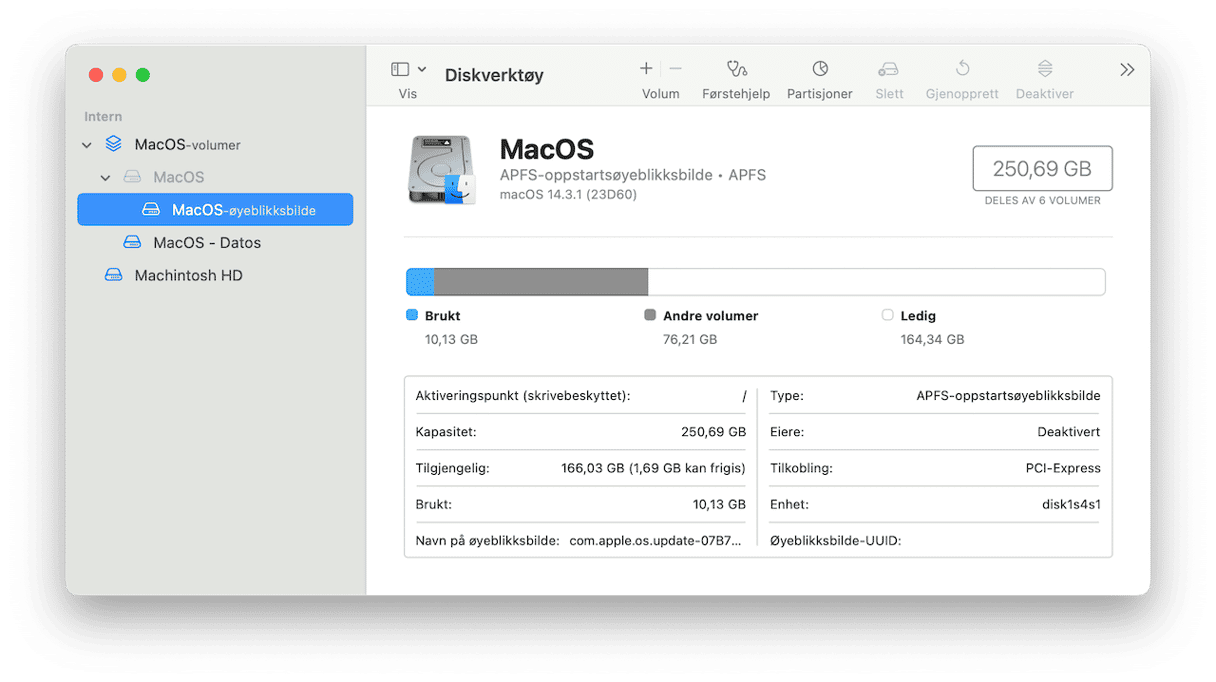Screen dimensions: 1216x682
Task: Click the Andre volumer legend label
Action: tap(711, 316)
